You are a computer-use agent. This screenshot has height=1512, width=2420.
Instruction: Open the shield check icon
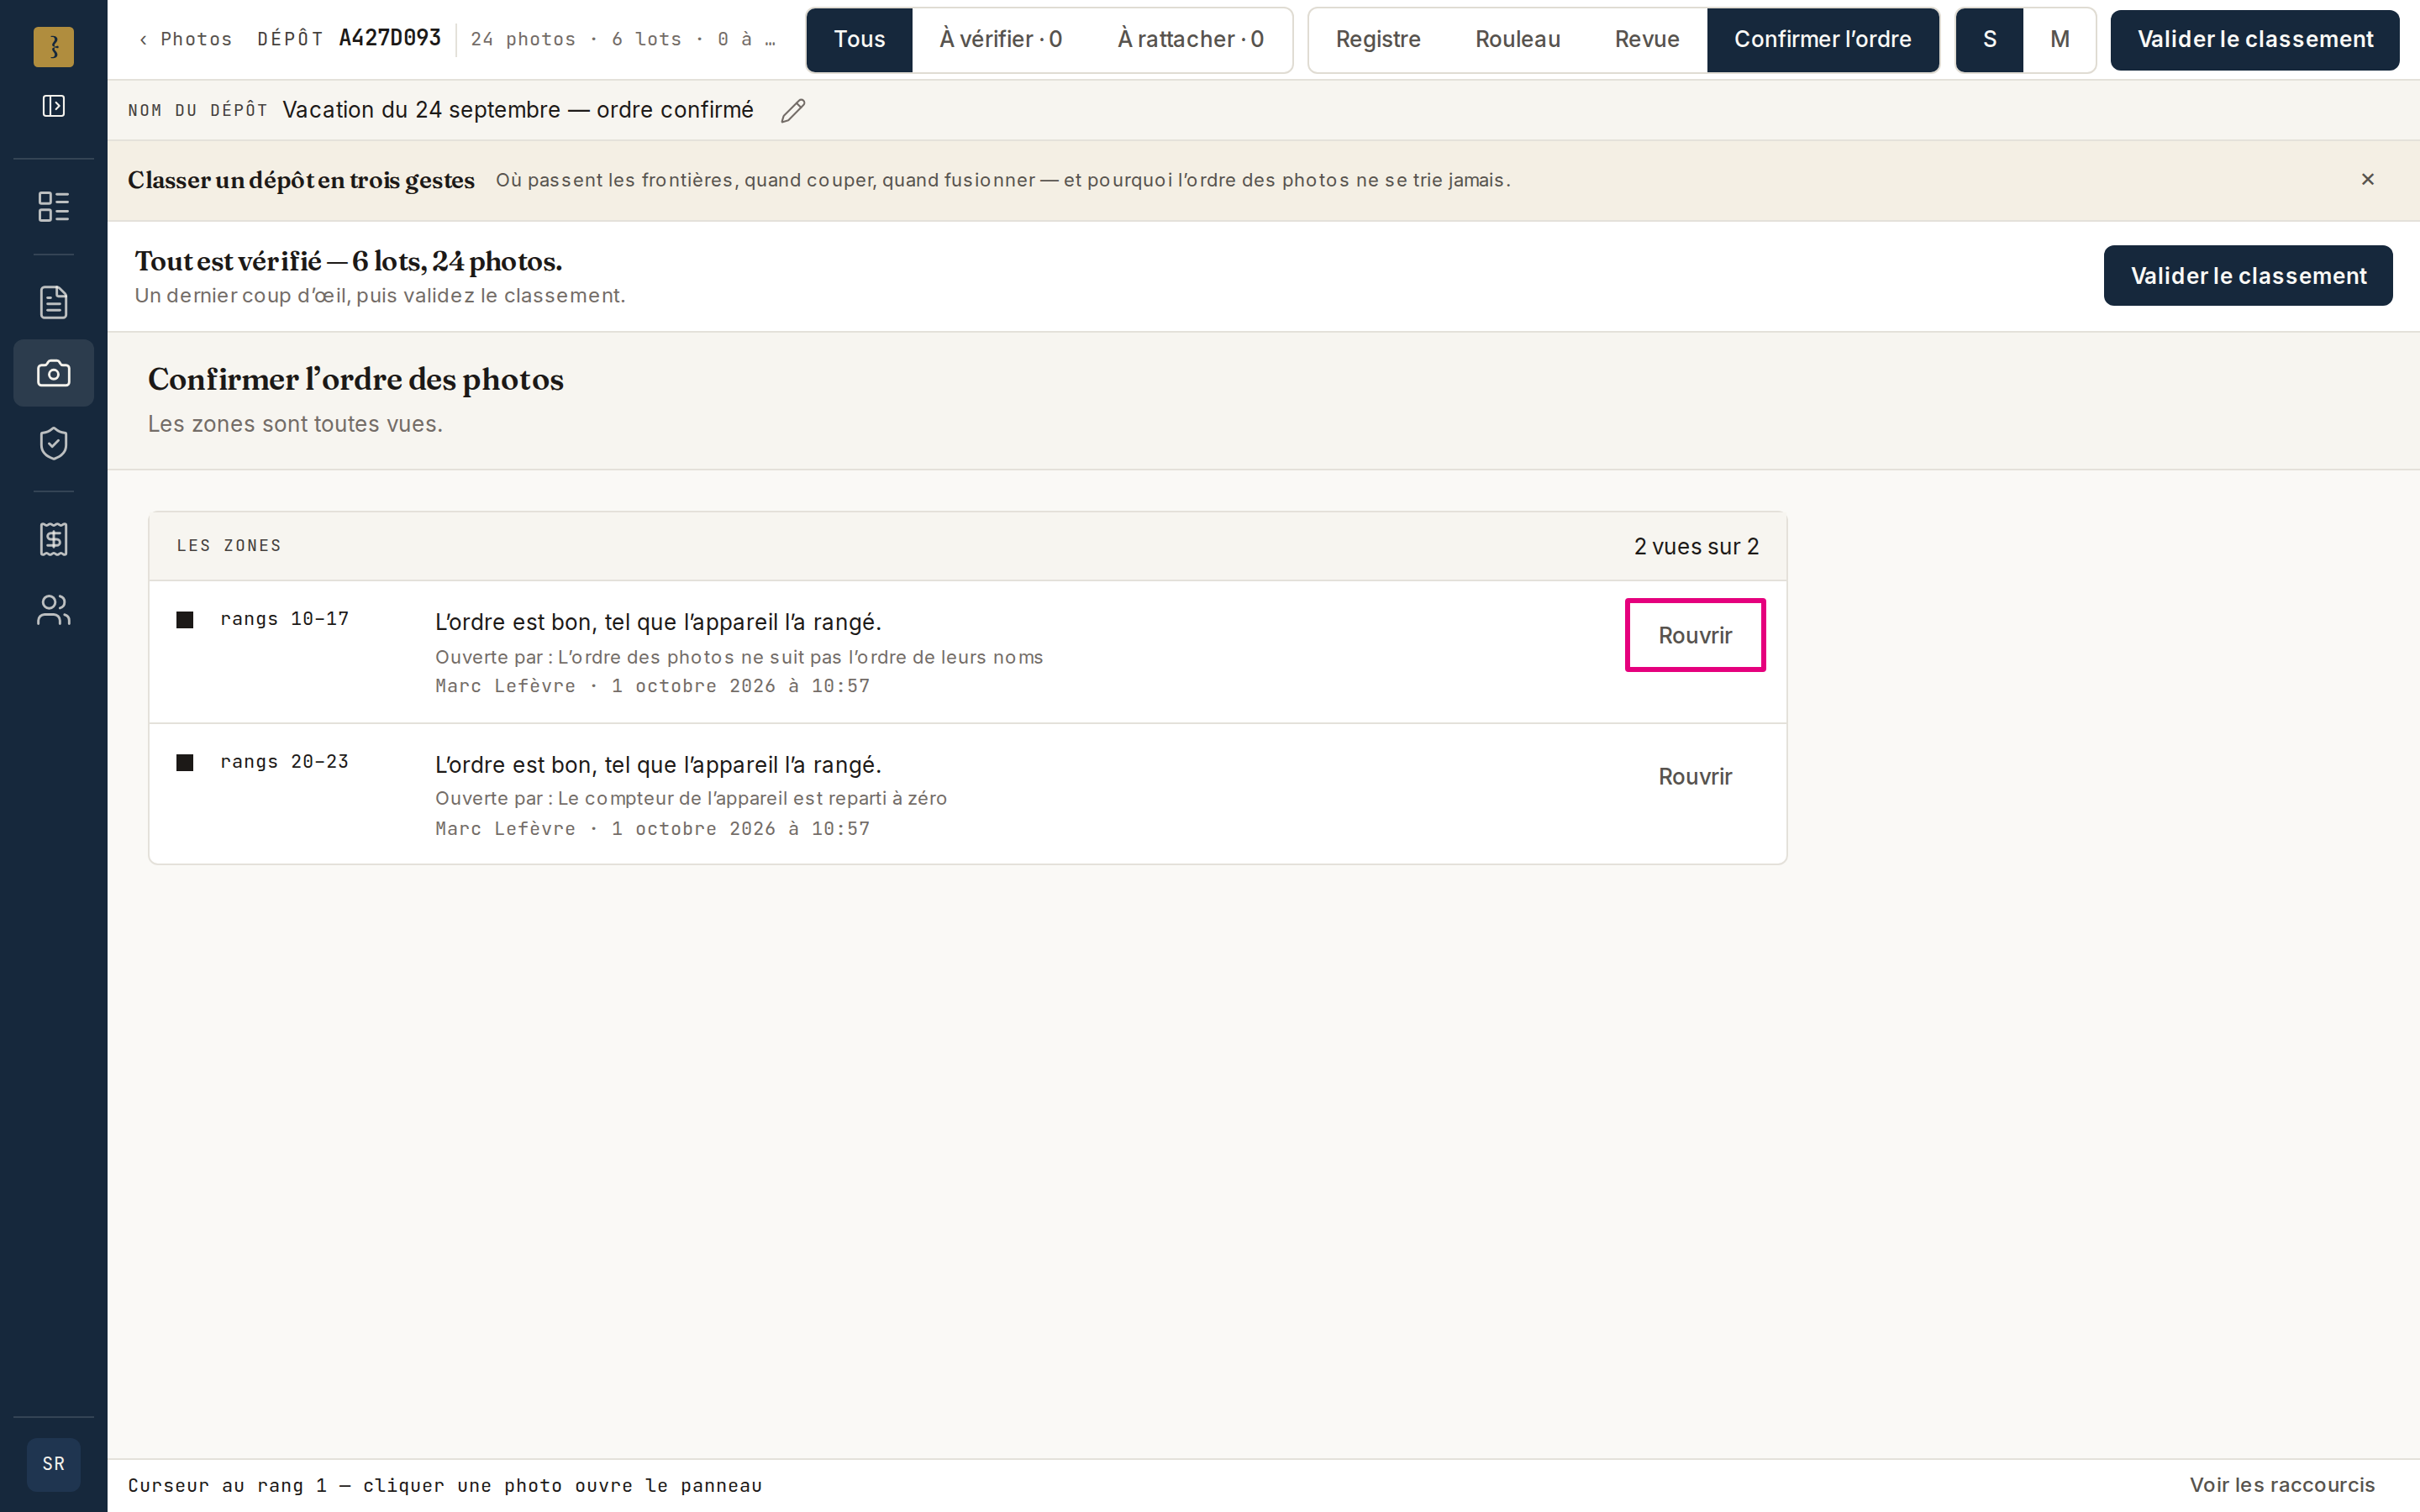coord(53,443)
